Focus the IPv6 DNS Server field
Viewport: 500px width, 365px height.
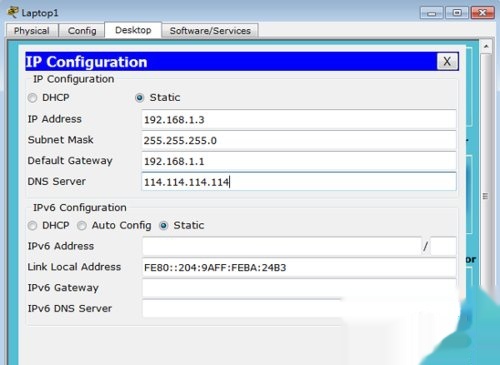pos(299,309)
